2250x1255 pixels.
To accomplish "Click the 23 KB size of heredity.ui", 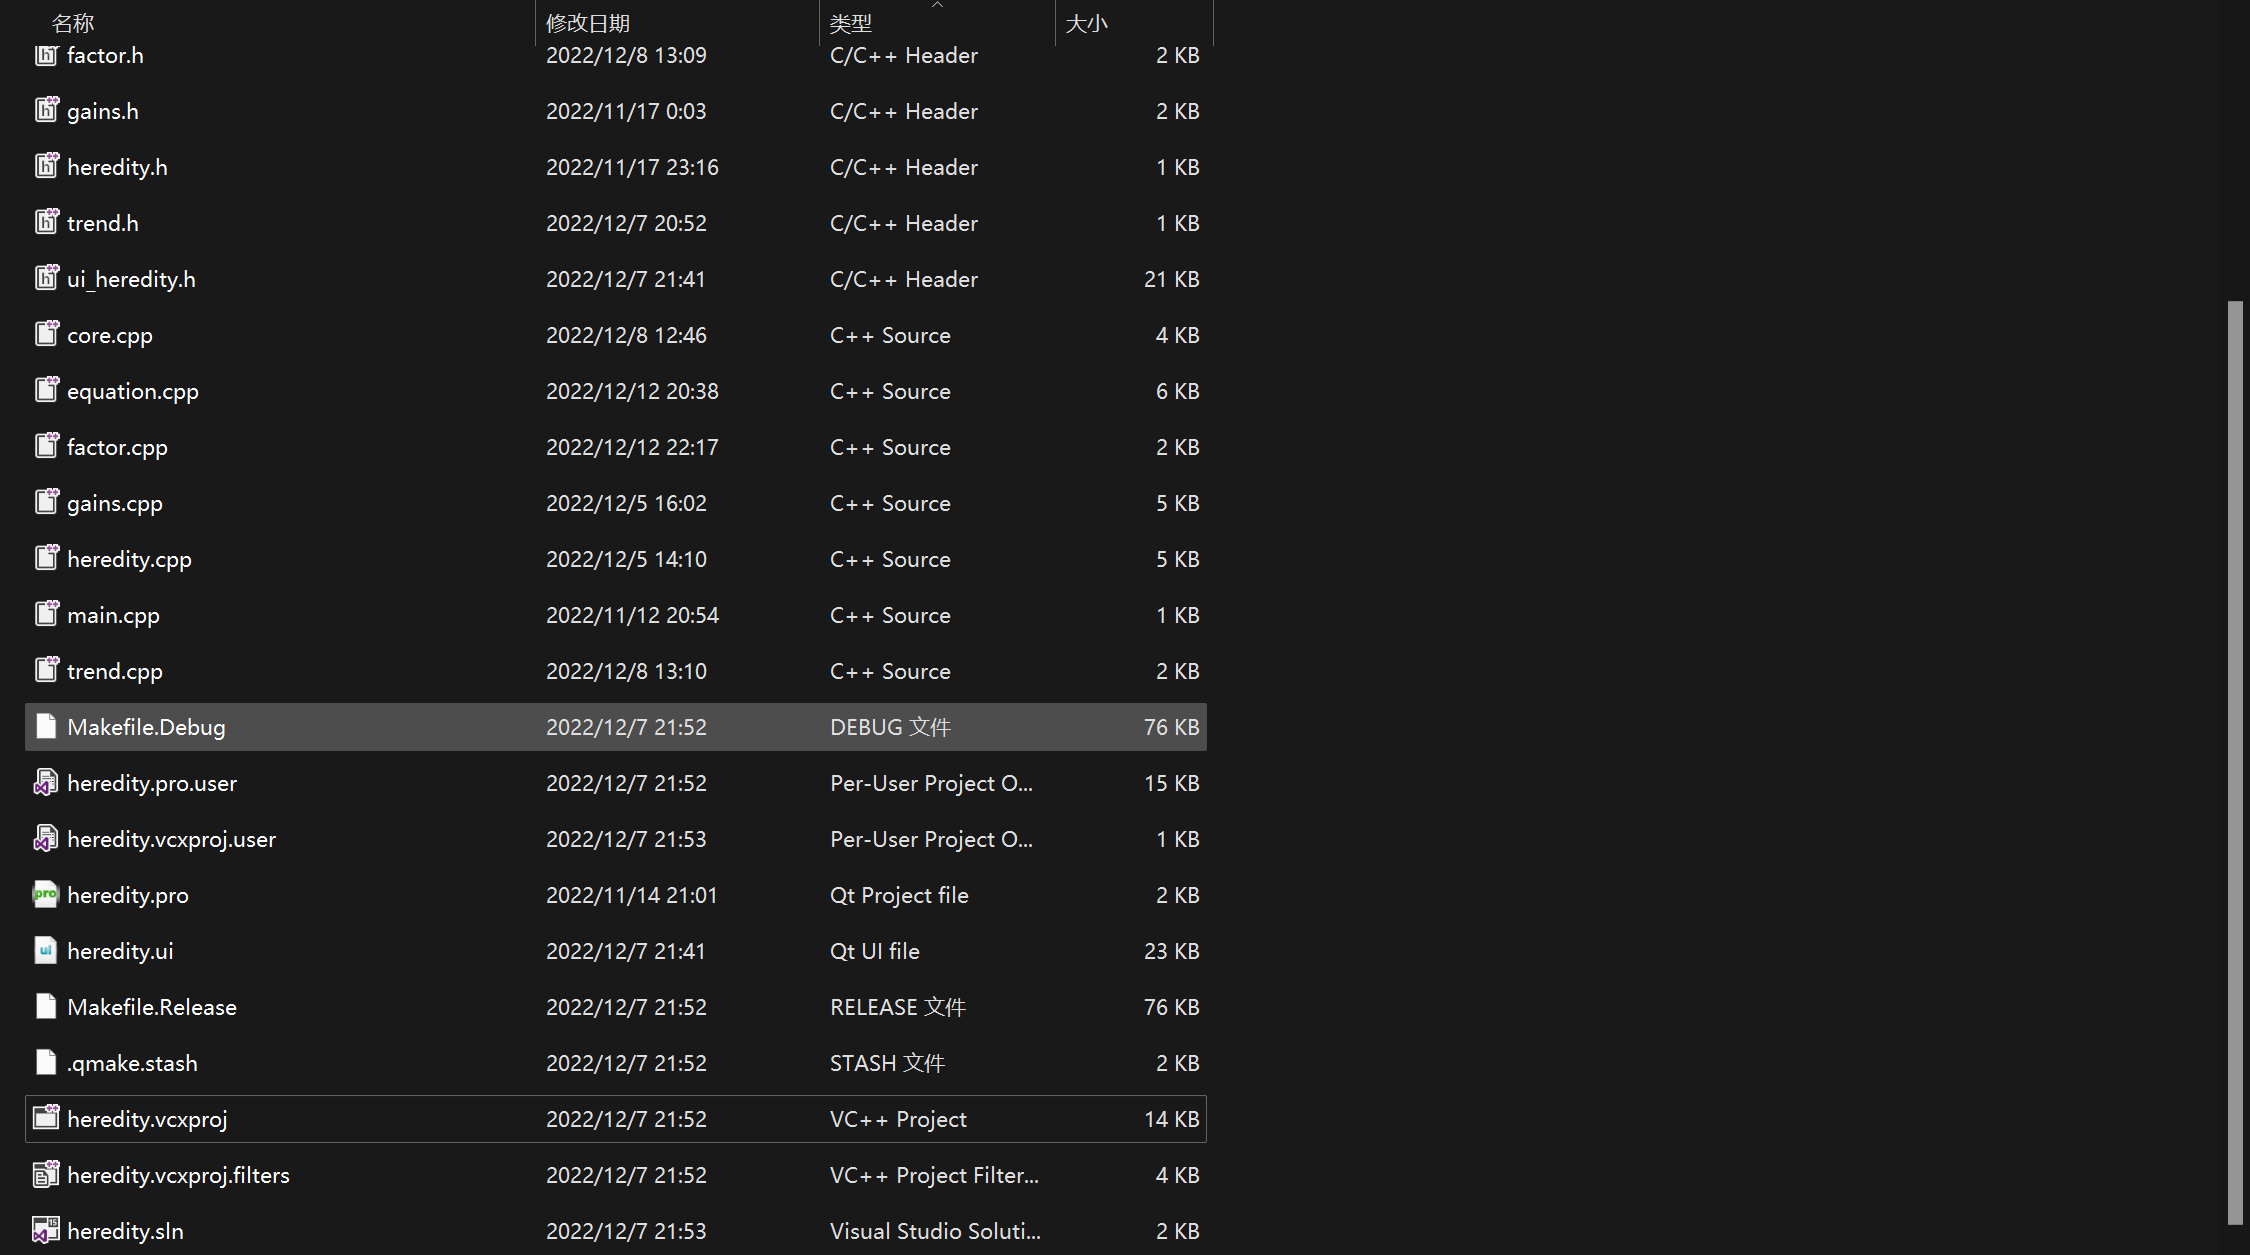I will (x=1171, y=951).
